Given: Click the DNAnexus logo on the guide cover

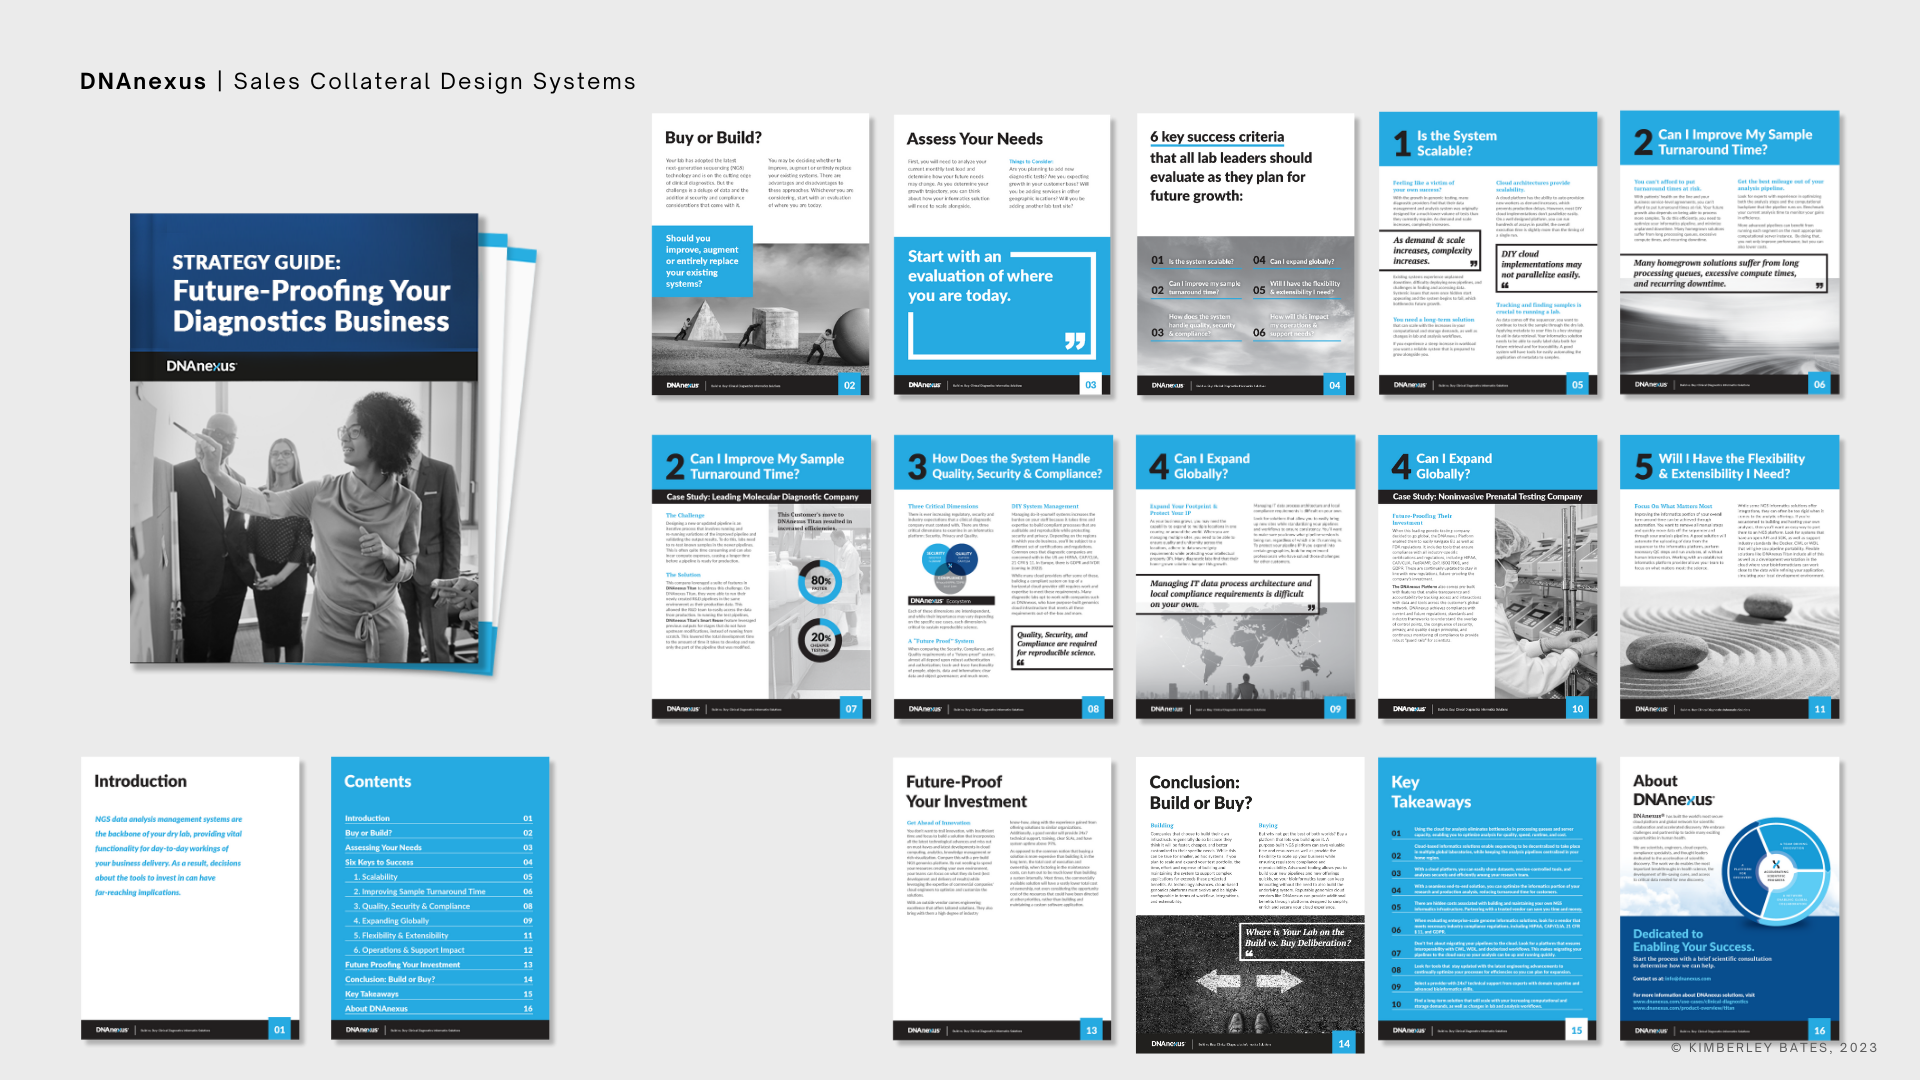Looking at the screenshot, I should click(202, 366).
